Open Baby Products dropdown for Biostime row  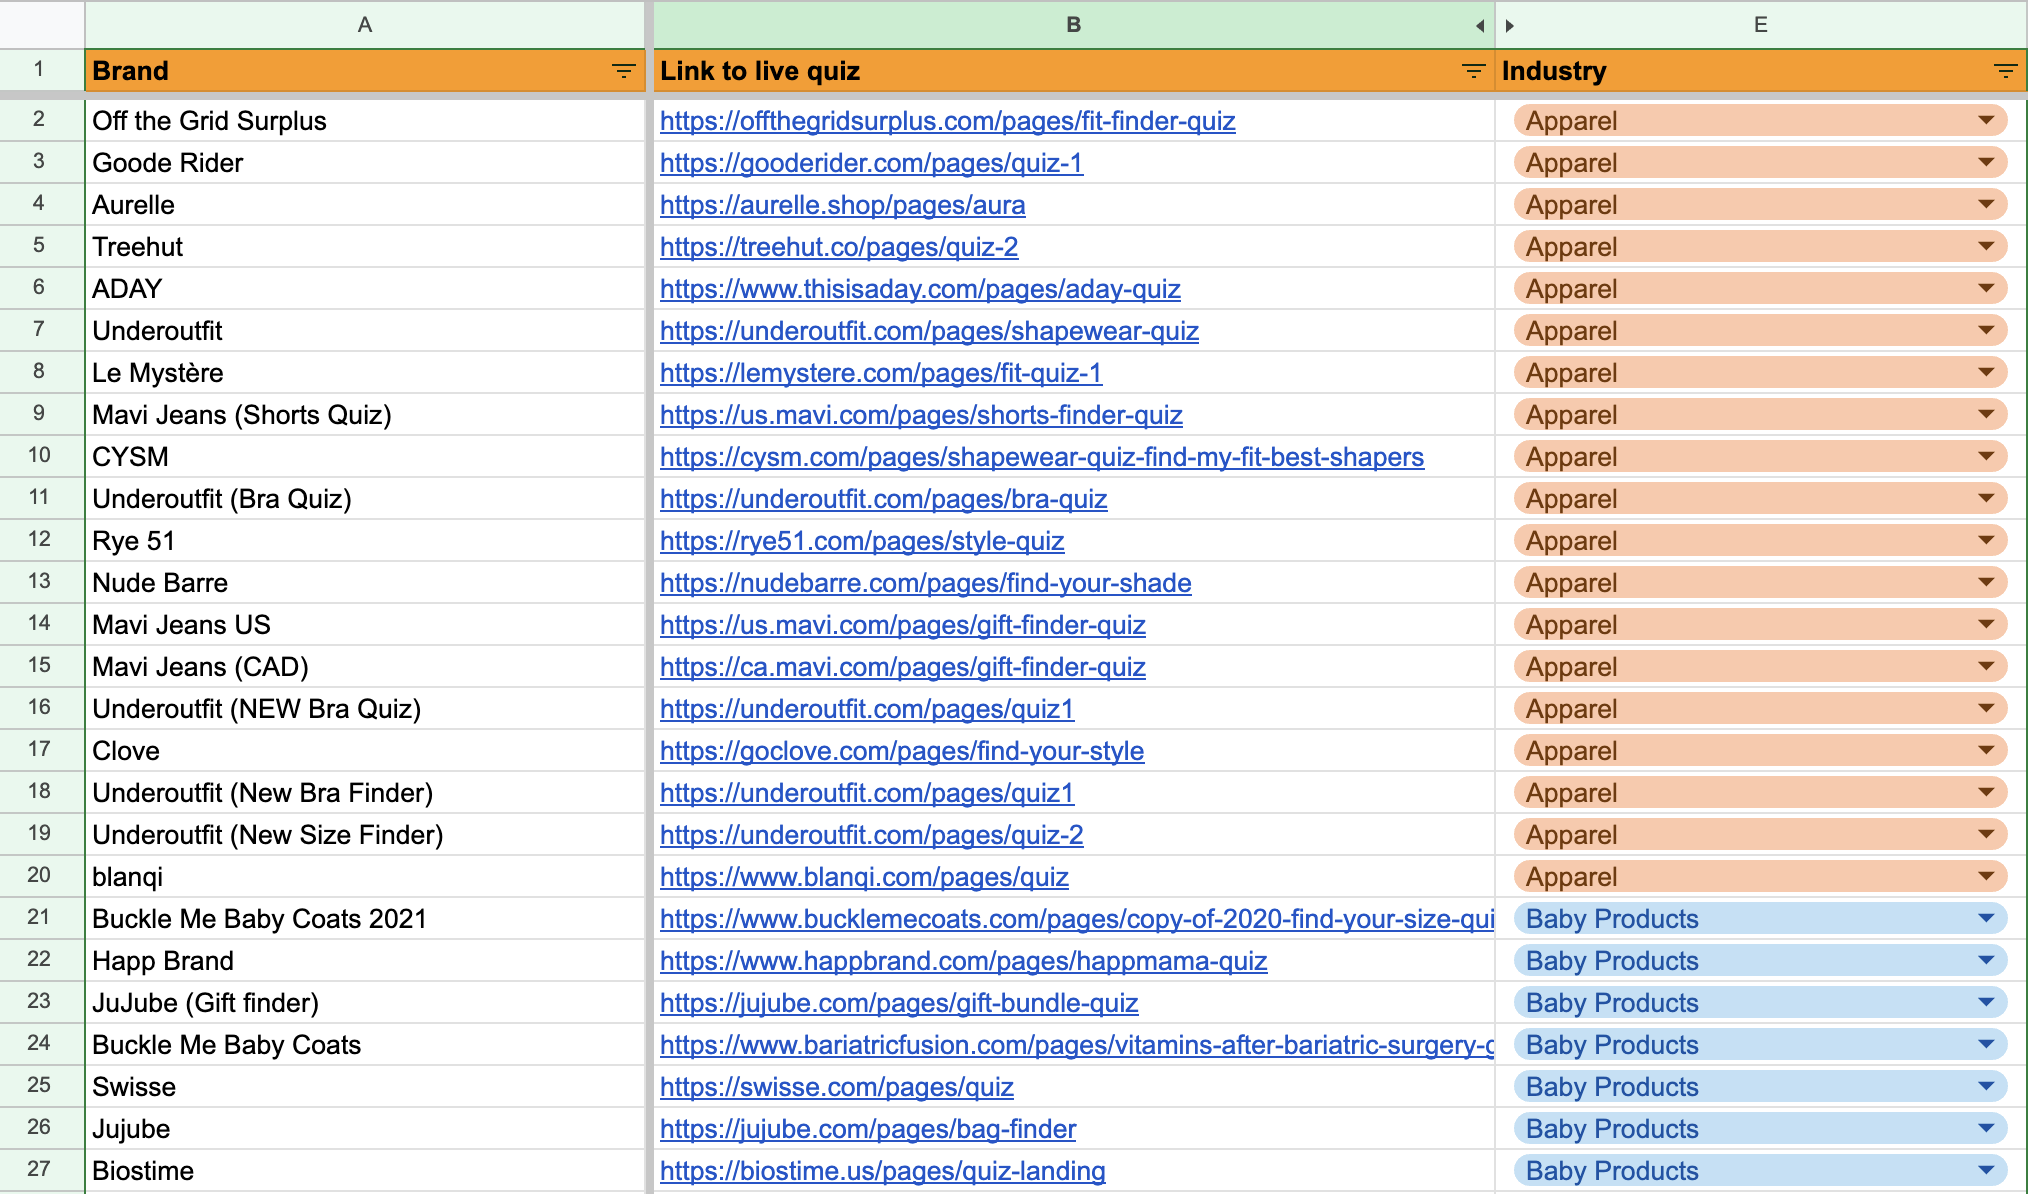(x=1986, y=1171)
